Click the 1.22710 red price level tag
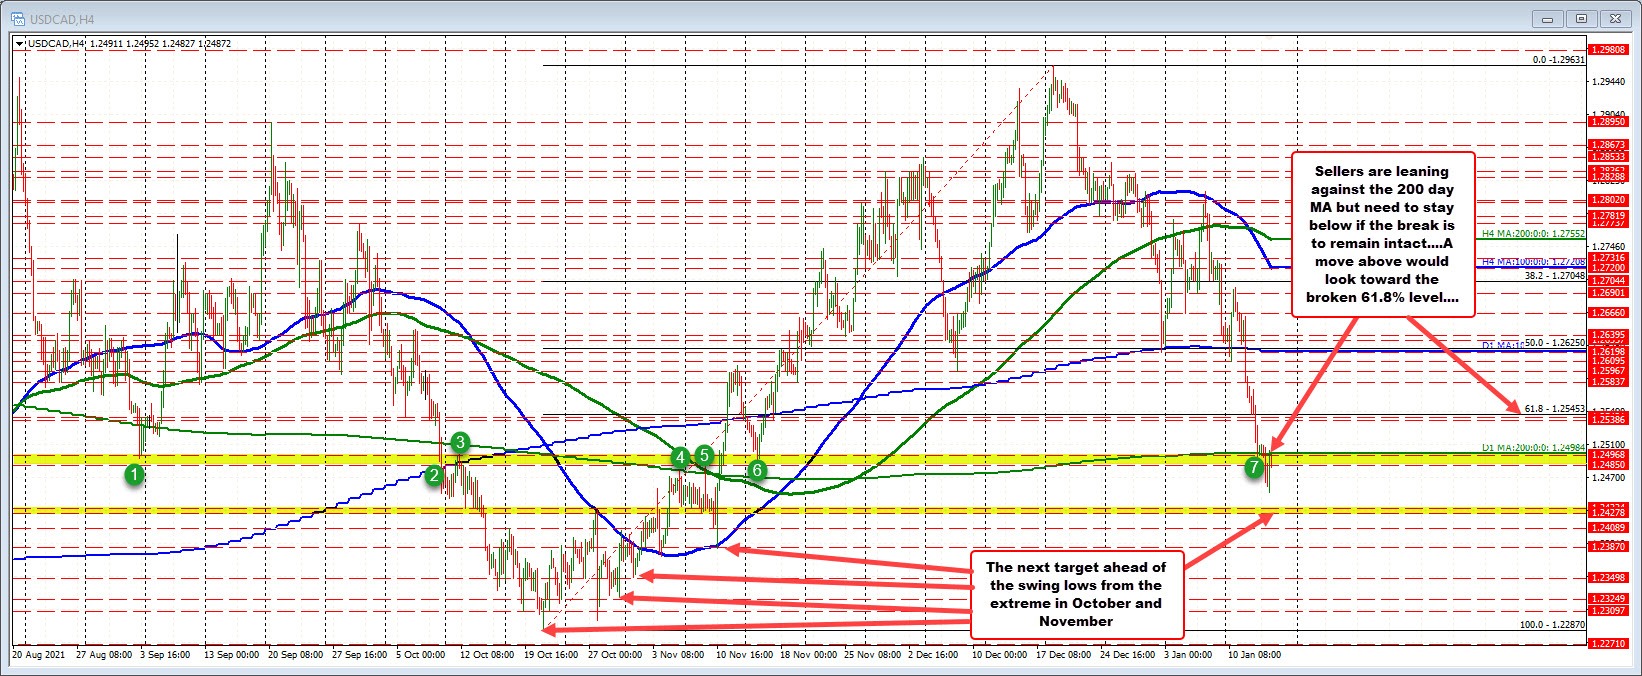Screen dimensions: 1642x676 click(x=1610, y=644)
